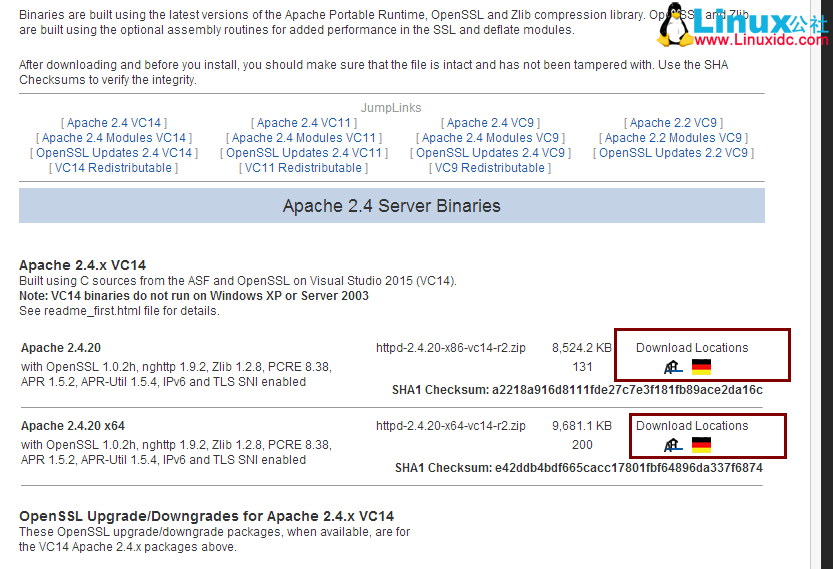Click the httpd-2.4.20-x86-vc14-r2.zip filename
This screenshot has width=833, height=569.
(x=450, y=347)
